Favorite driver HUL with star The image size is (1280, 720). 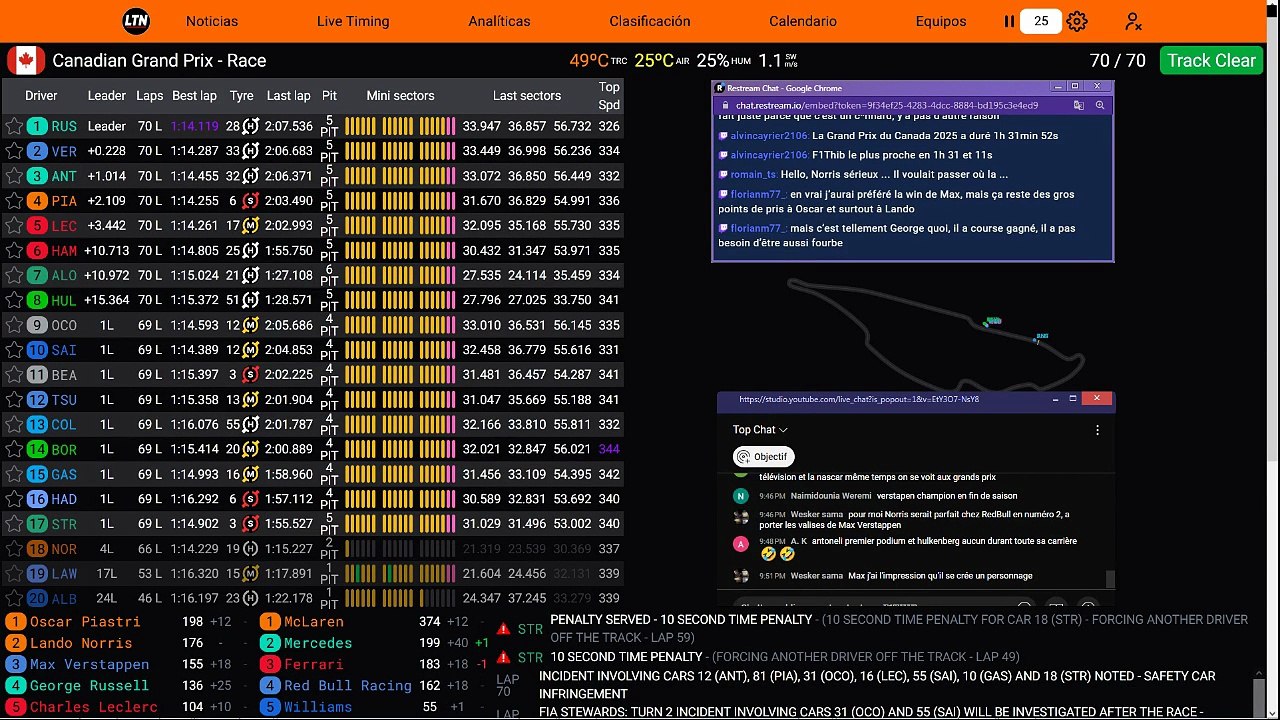point(14,300)
